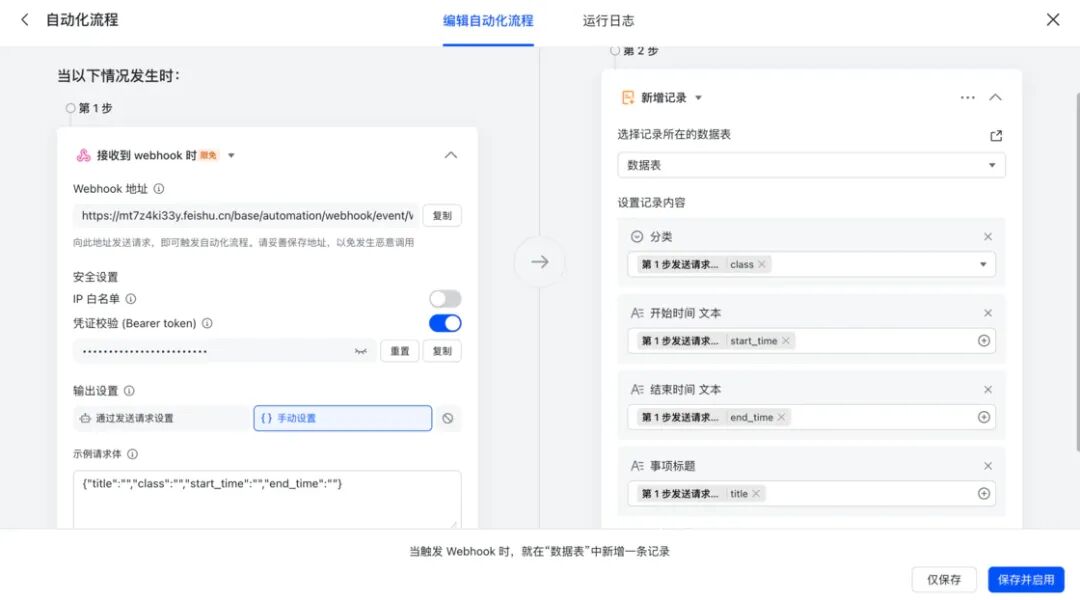The image size is (1080, 600).
Task: Collapse the 新增记录 card
Action: click(995, 98)
